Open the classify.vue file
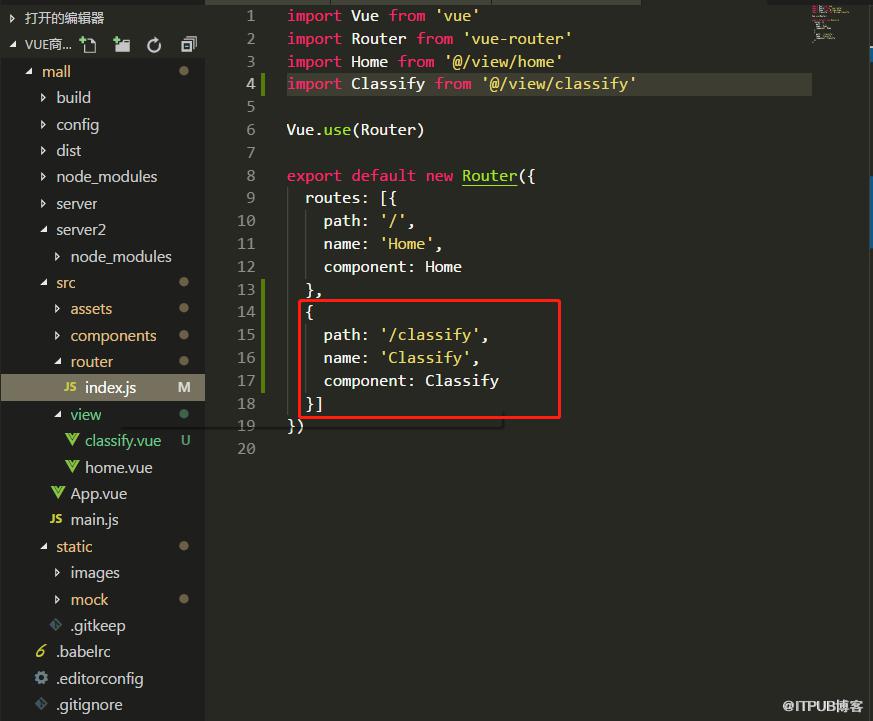 (x=123, y=440)
